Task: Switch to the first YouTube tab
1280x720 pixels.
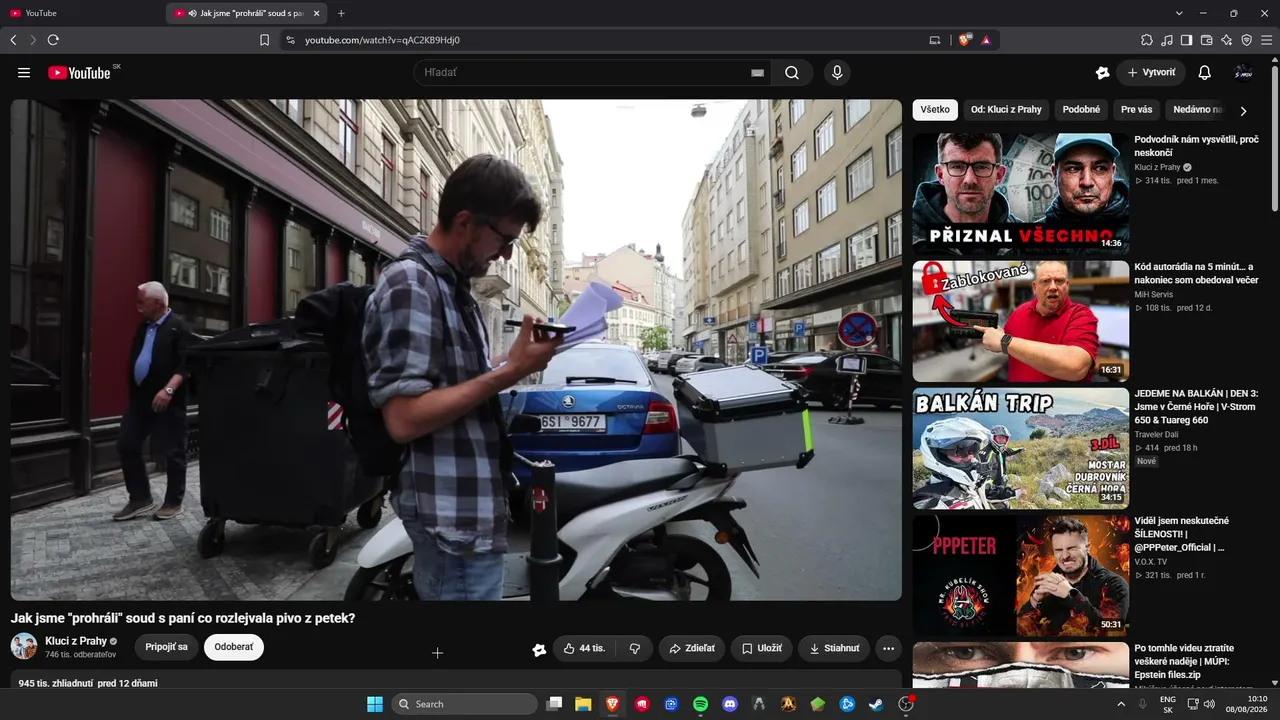Action: coord(83,13)
